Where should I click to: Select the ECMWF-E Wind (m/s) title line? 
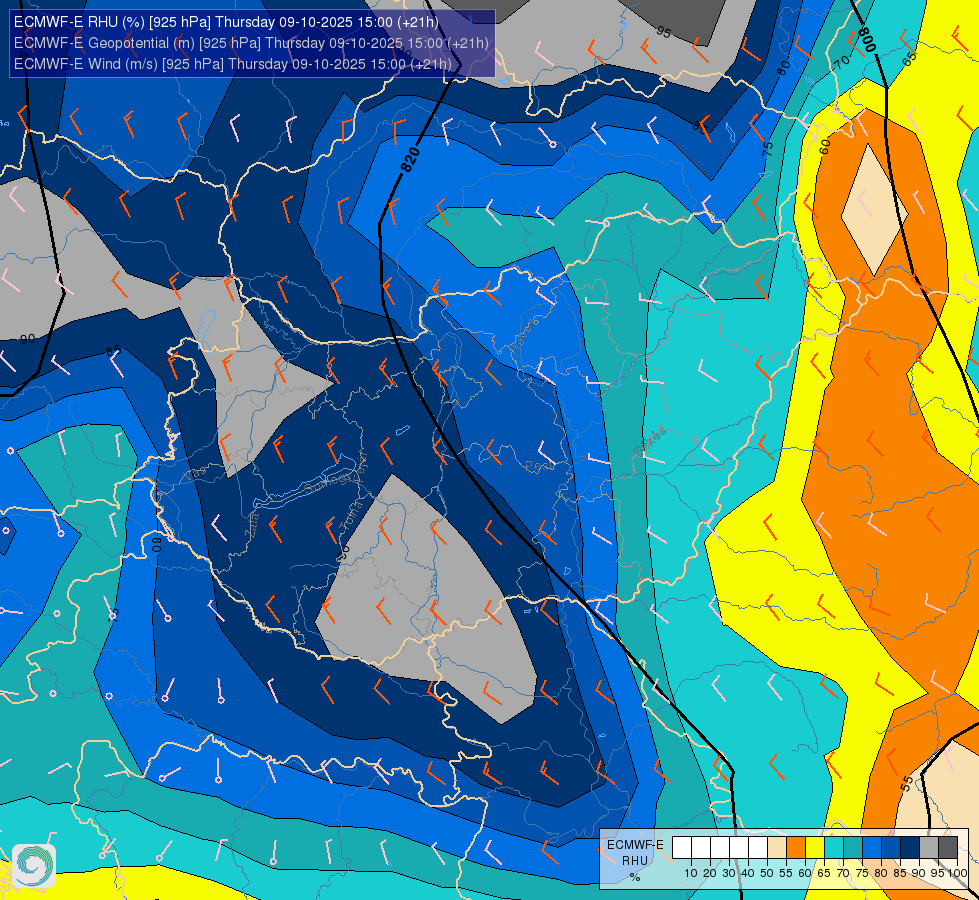[x=233, y=64]
